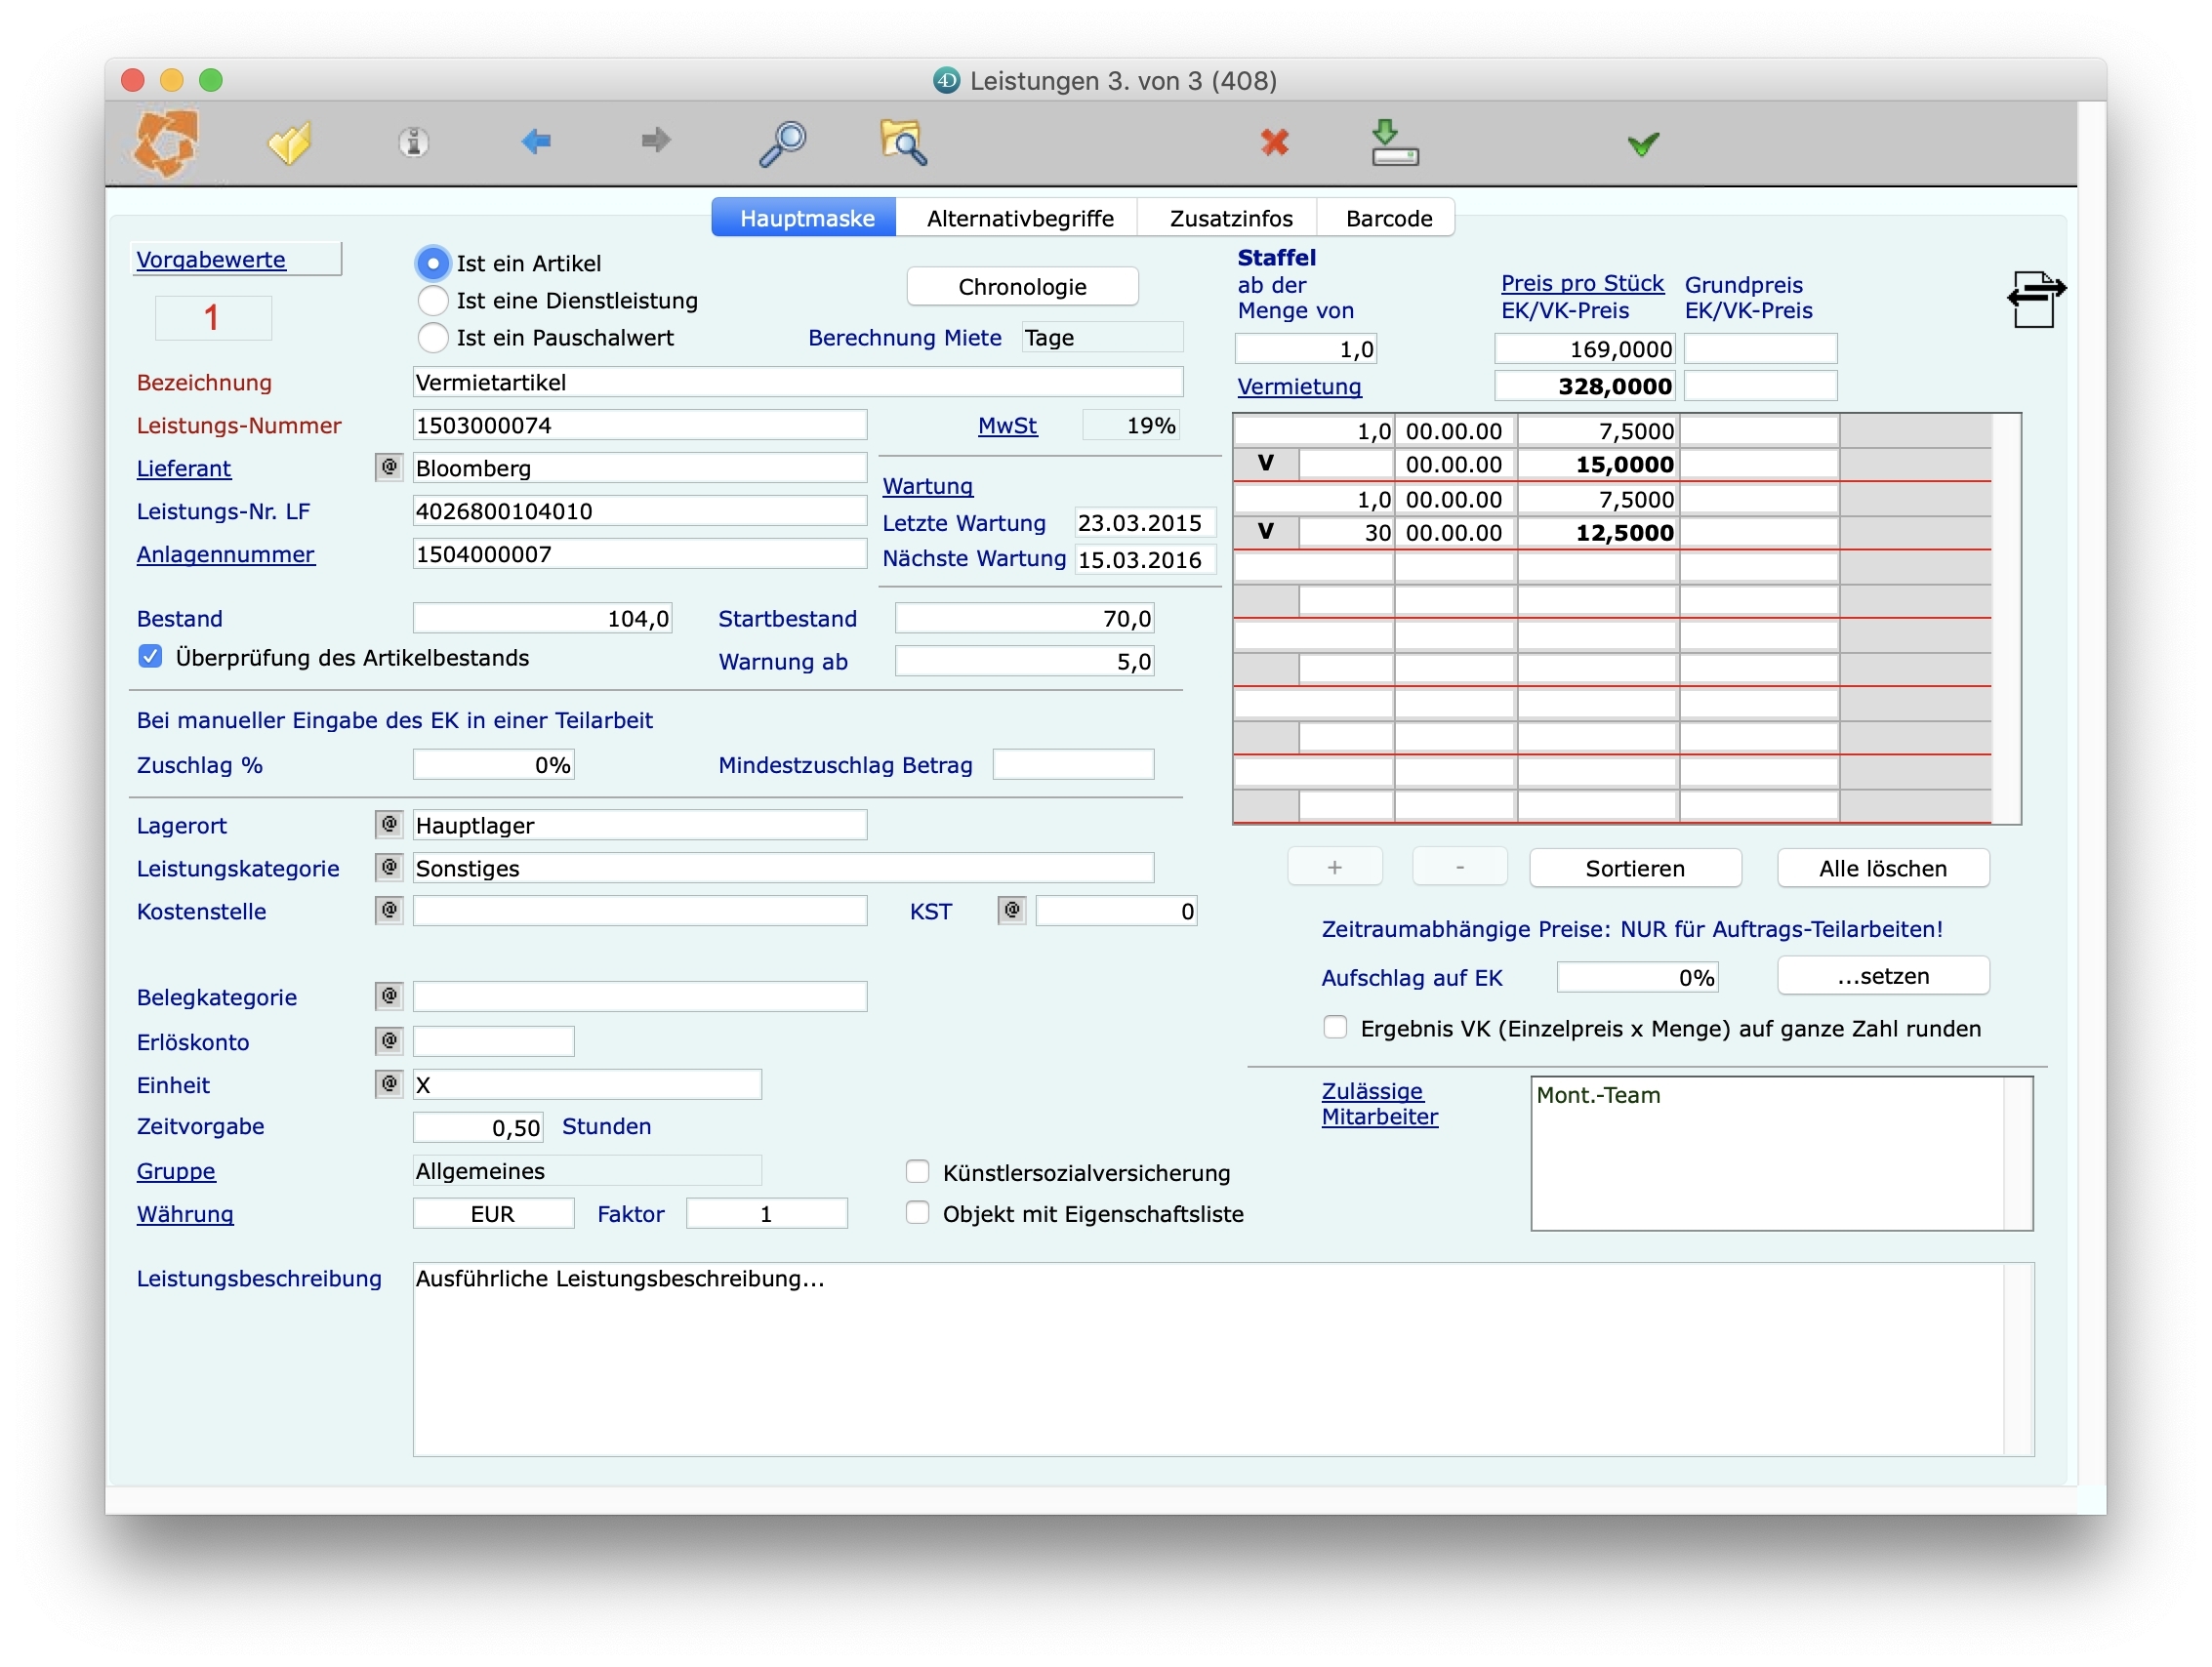Enable Künstlersozialversicherung checkbox

pyautogui.click(x=917, y=1172)
